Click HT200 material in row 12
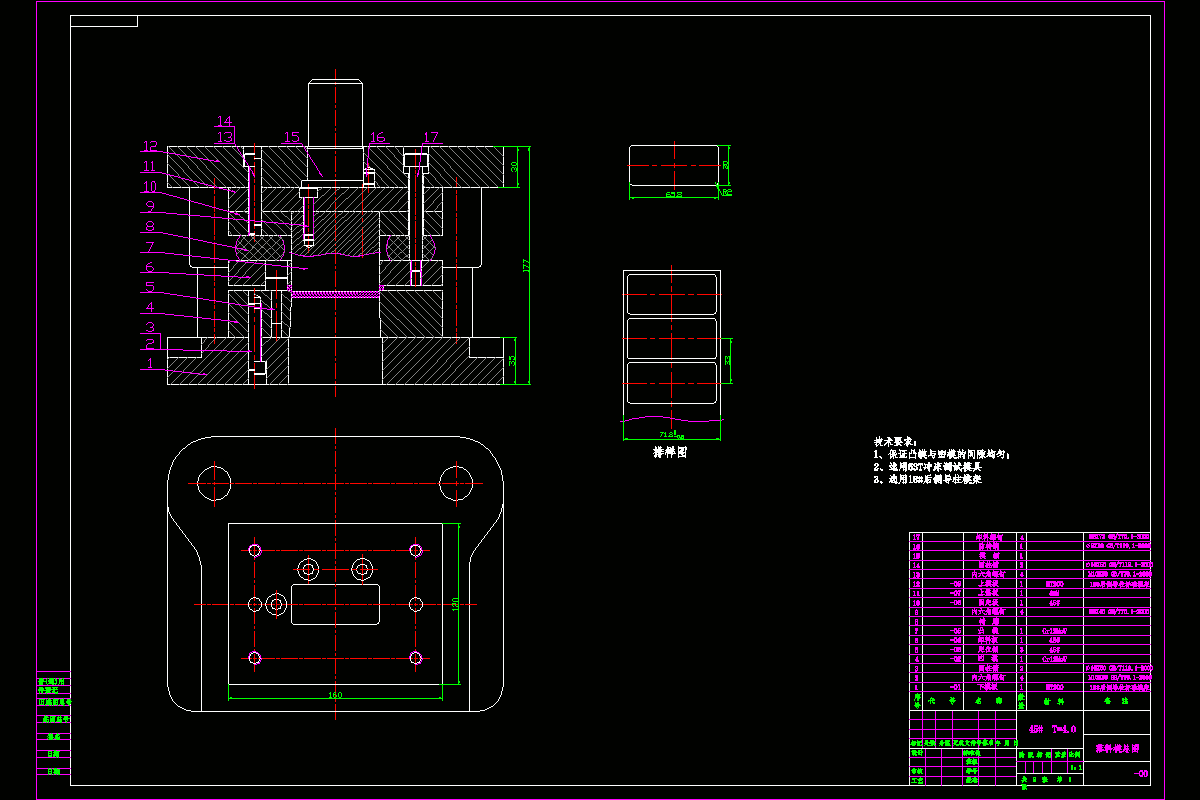Image resolution: width=1200 pixels, height=800 pixels. 1054,584
